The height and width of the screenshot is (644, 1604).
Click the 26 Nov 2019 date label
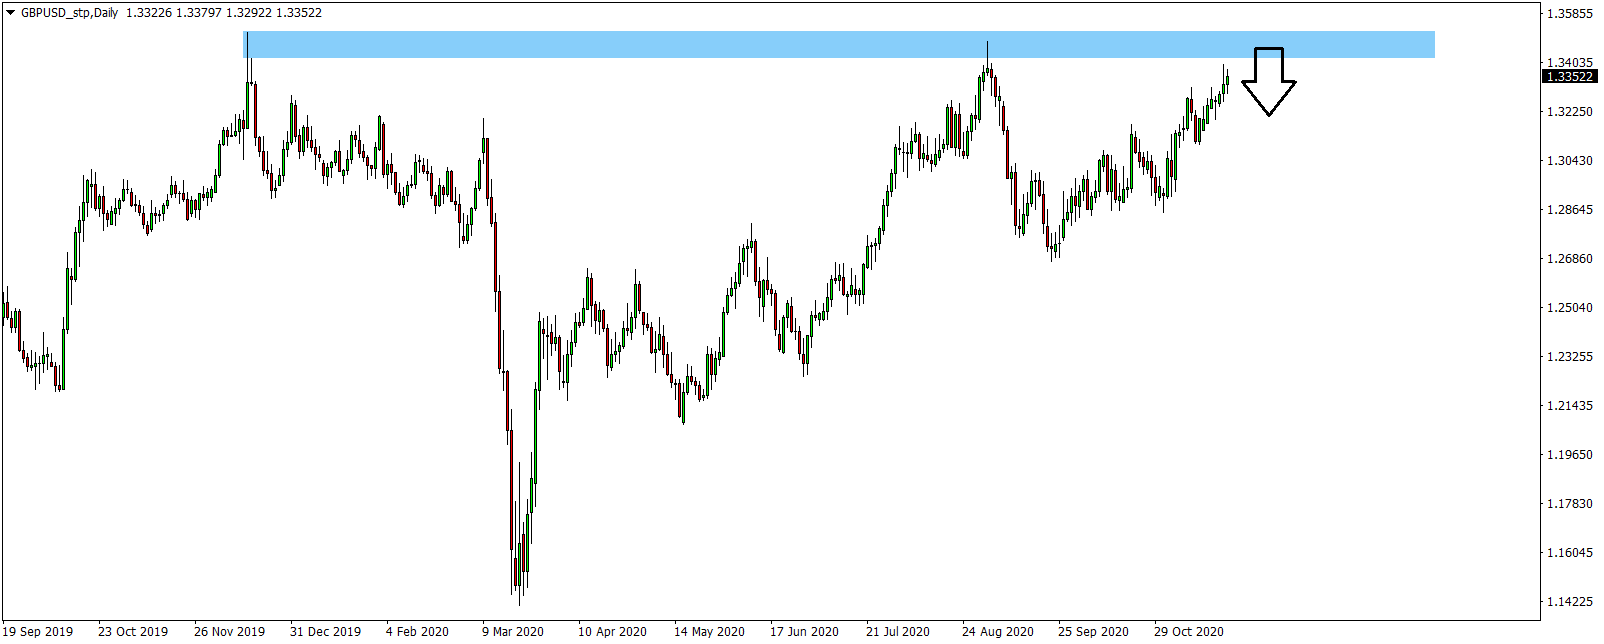coord(230,632)
